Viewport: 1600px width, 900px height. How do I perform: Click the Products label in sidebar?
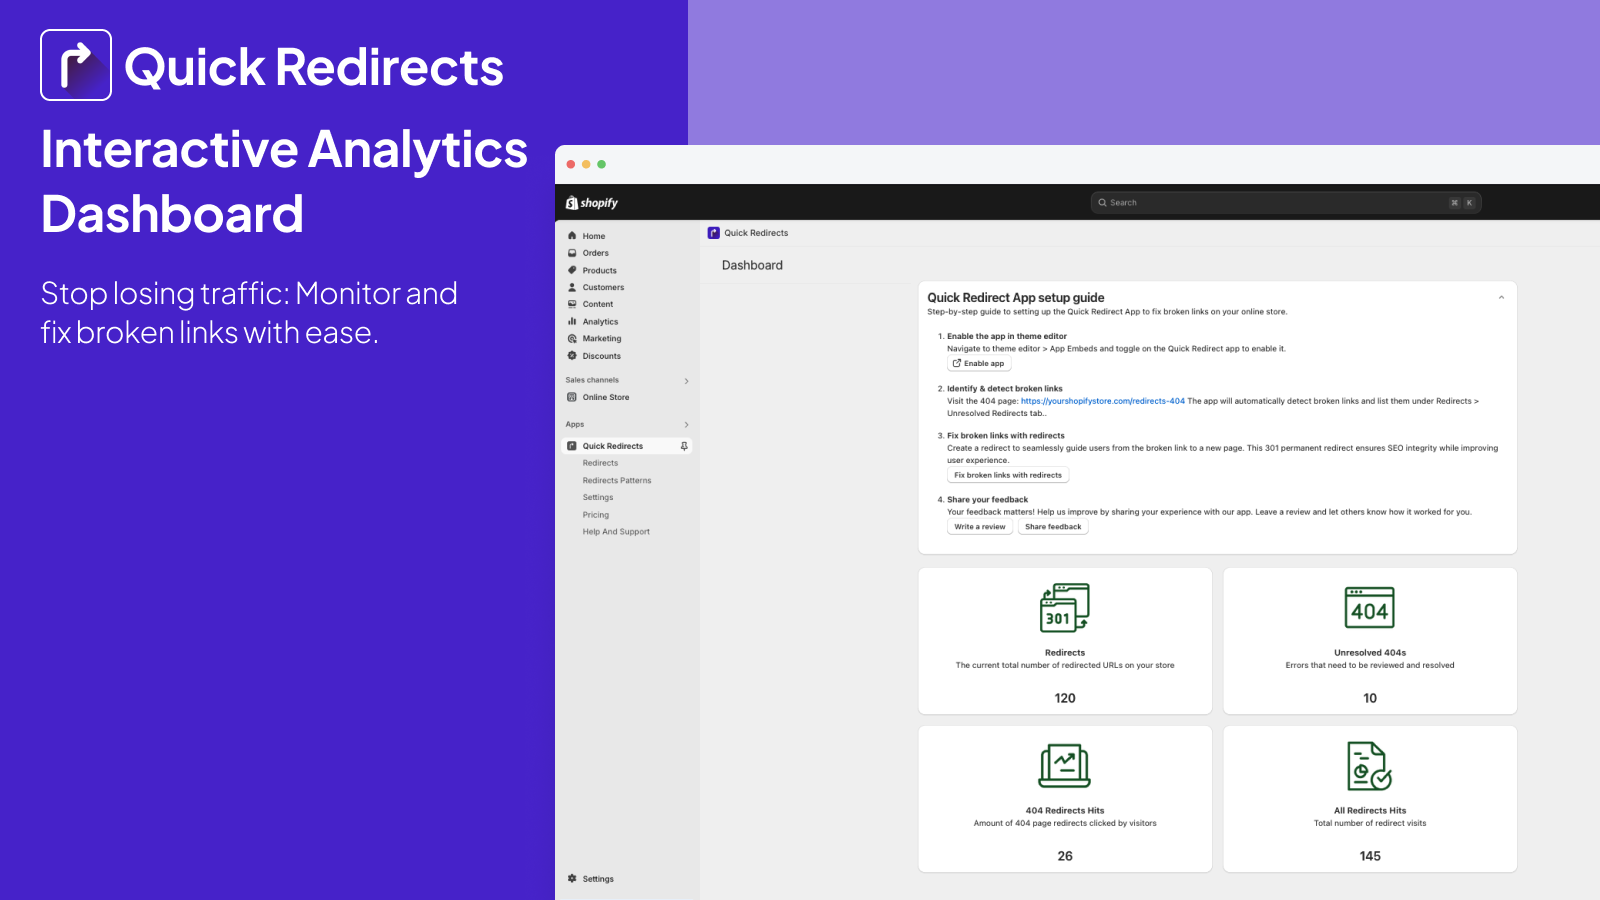click(600, 270)
